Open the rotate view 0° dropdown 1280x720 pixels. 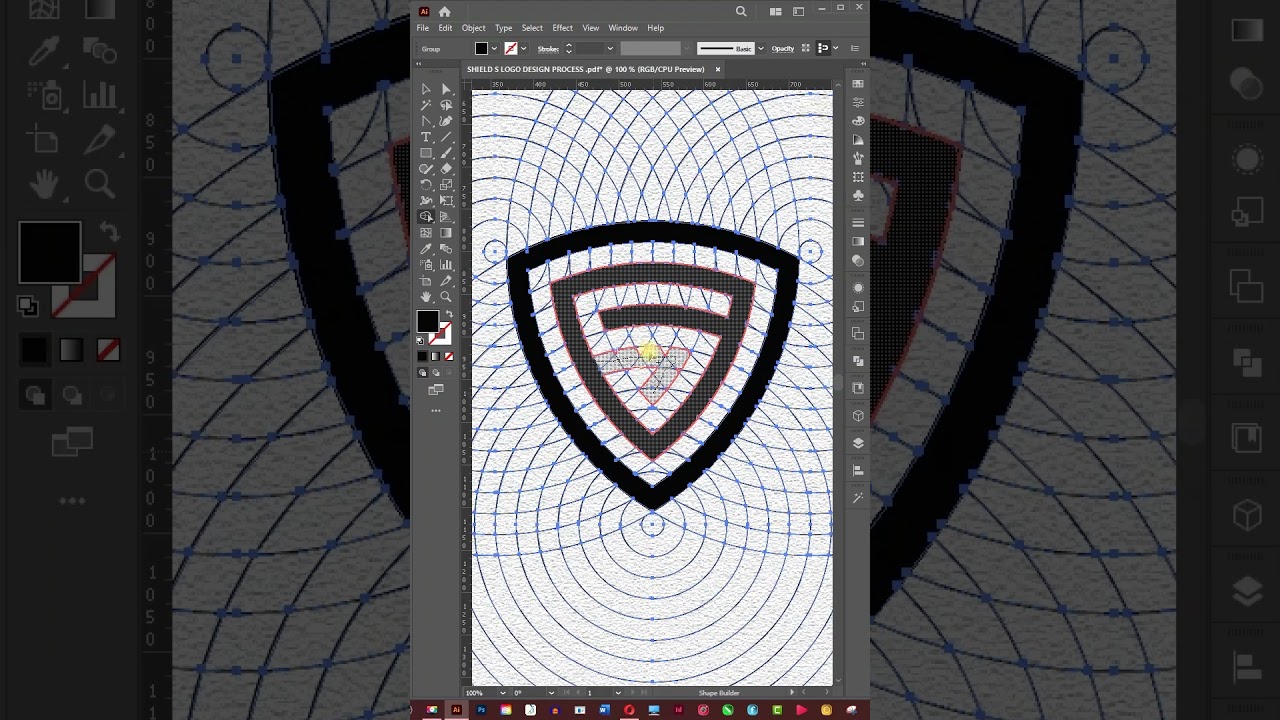click(x=551, y=692)
